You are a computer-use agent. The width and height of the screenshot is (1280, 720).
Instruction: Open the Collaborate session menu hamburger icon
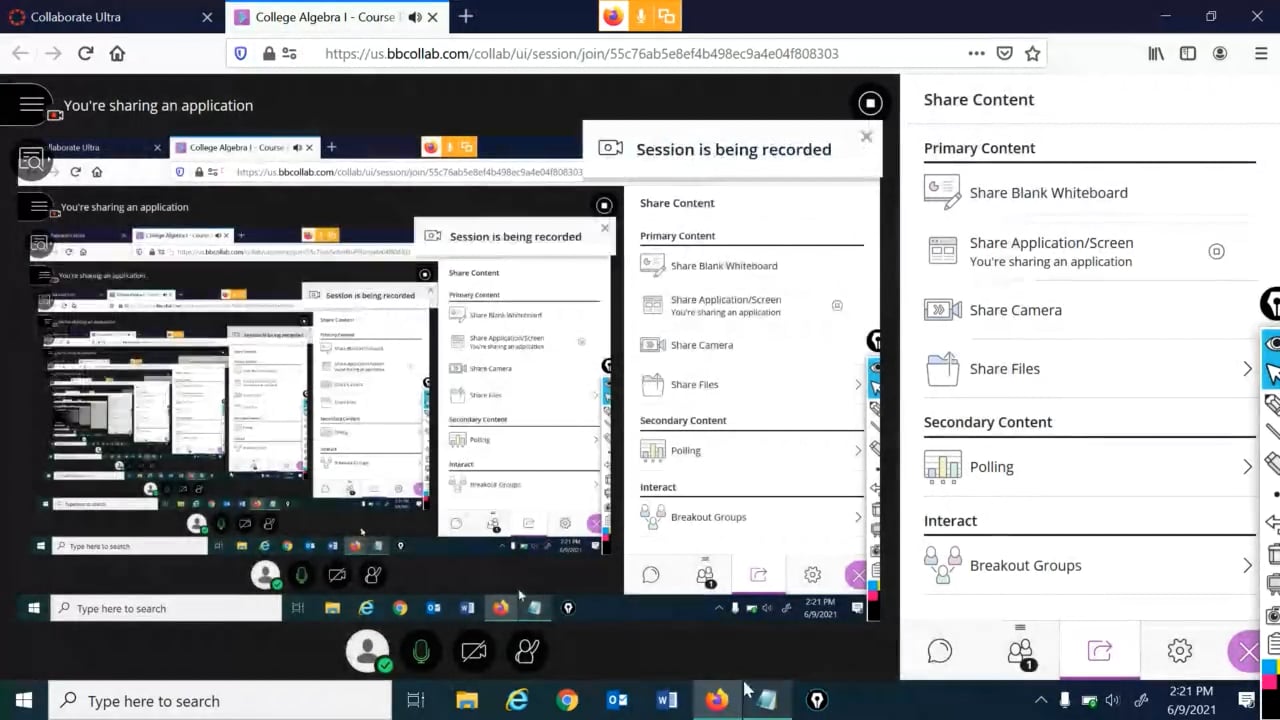click(31, 104)
